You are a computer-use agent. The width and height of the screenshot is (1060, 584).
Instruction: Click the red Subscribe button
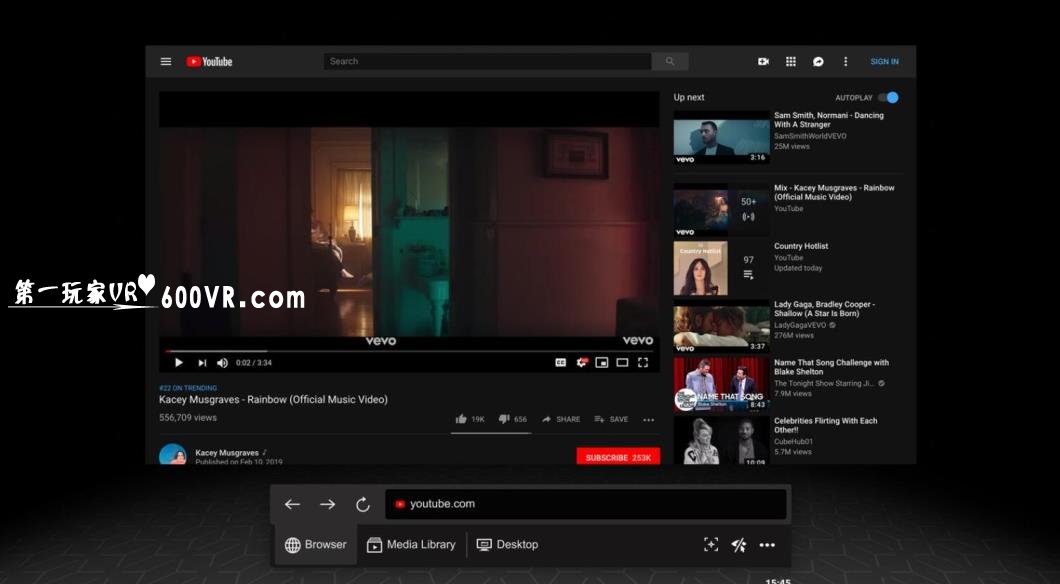618,457
